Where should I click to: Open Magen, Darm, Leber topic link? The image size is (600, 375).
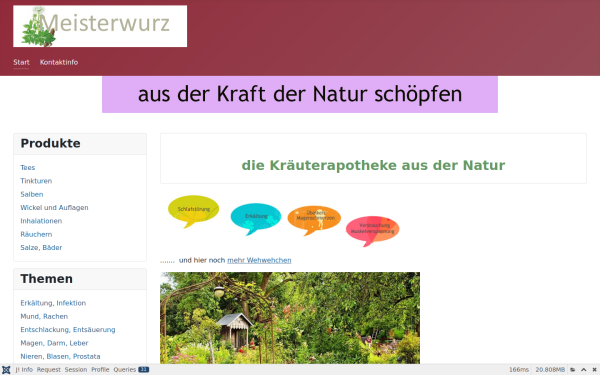click(x=54, y=343)
